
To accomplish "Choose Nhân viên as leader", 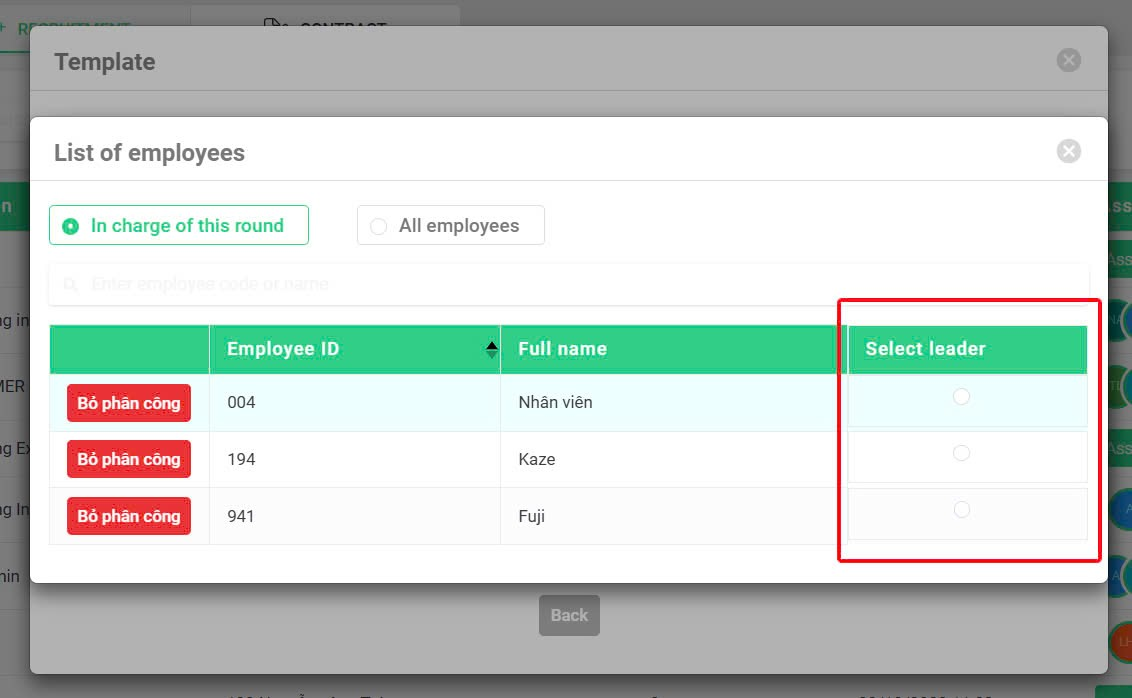I will point(961,396).
